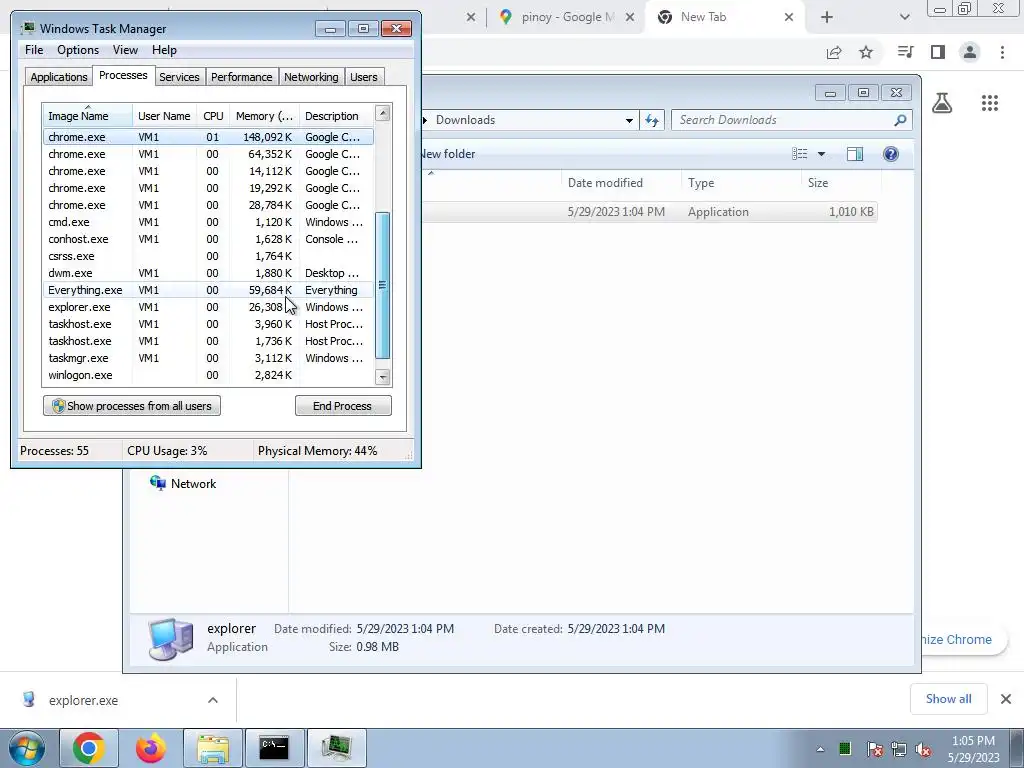Image resolution: width=1024 pixels, height=768 pixels.
Task: Click the taskbar clock showing 1:05 PM
Action: pos(973,749)
